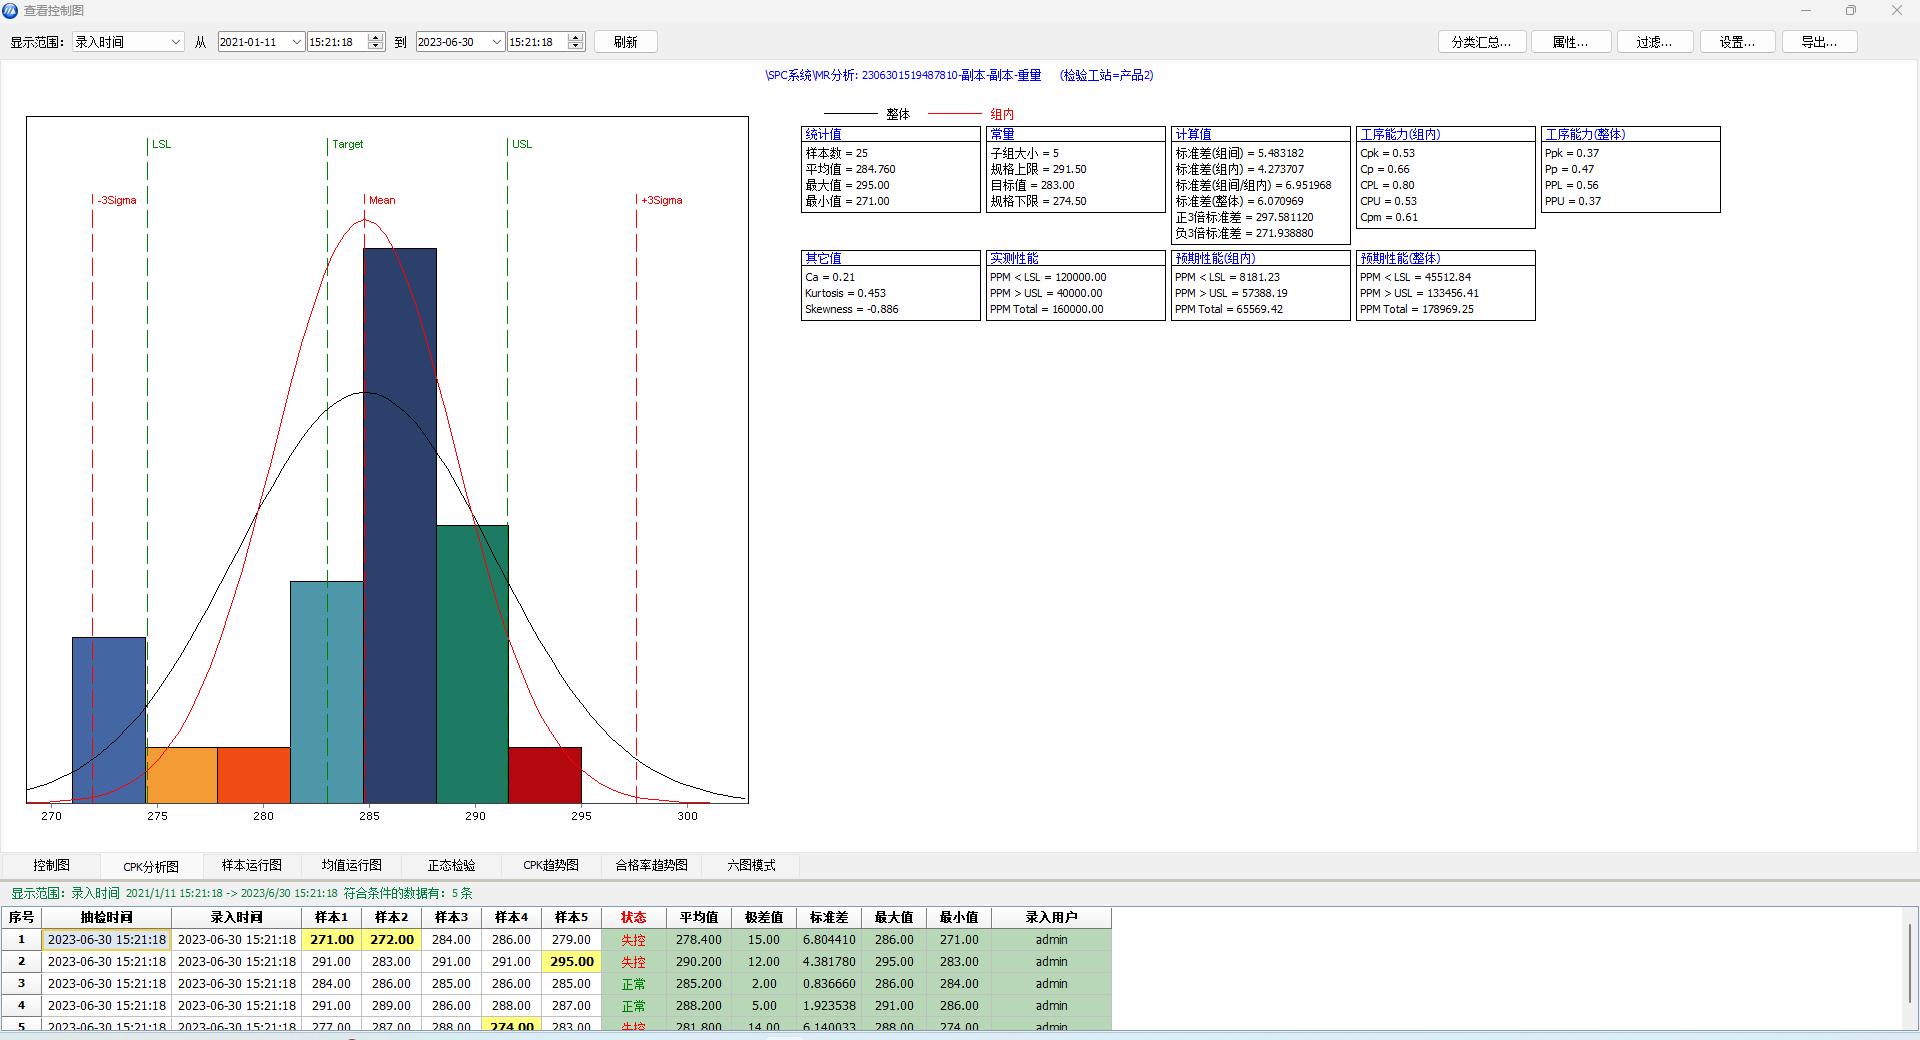Click the 录入用户 column header
Viewport: 1920px width, 1040px height.
[1051, 917]
